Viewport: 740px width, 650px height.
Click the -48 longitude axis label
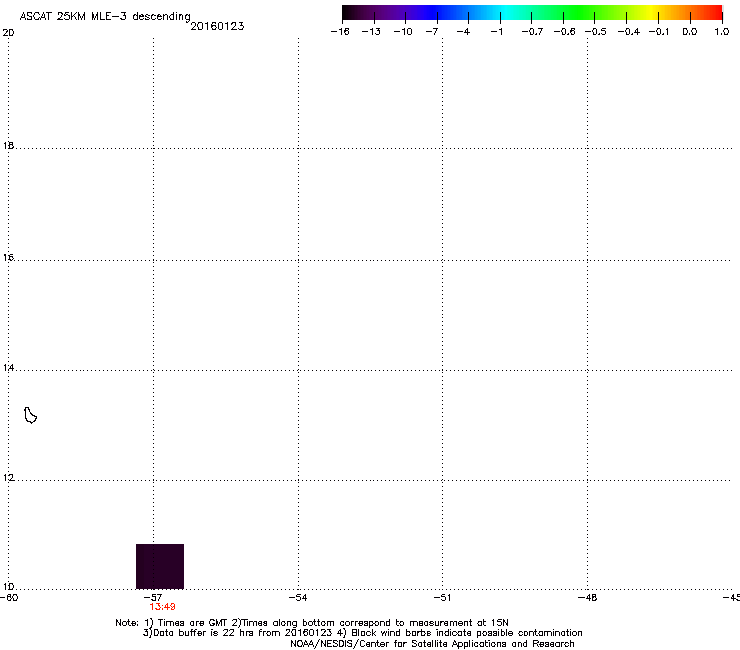click(587, 598)
